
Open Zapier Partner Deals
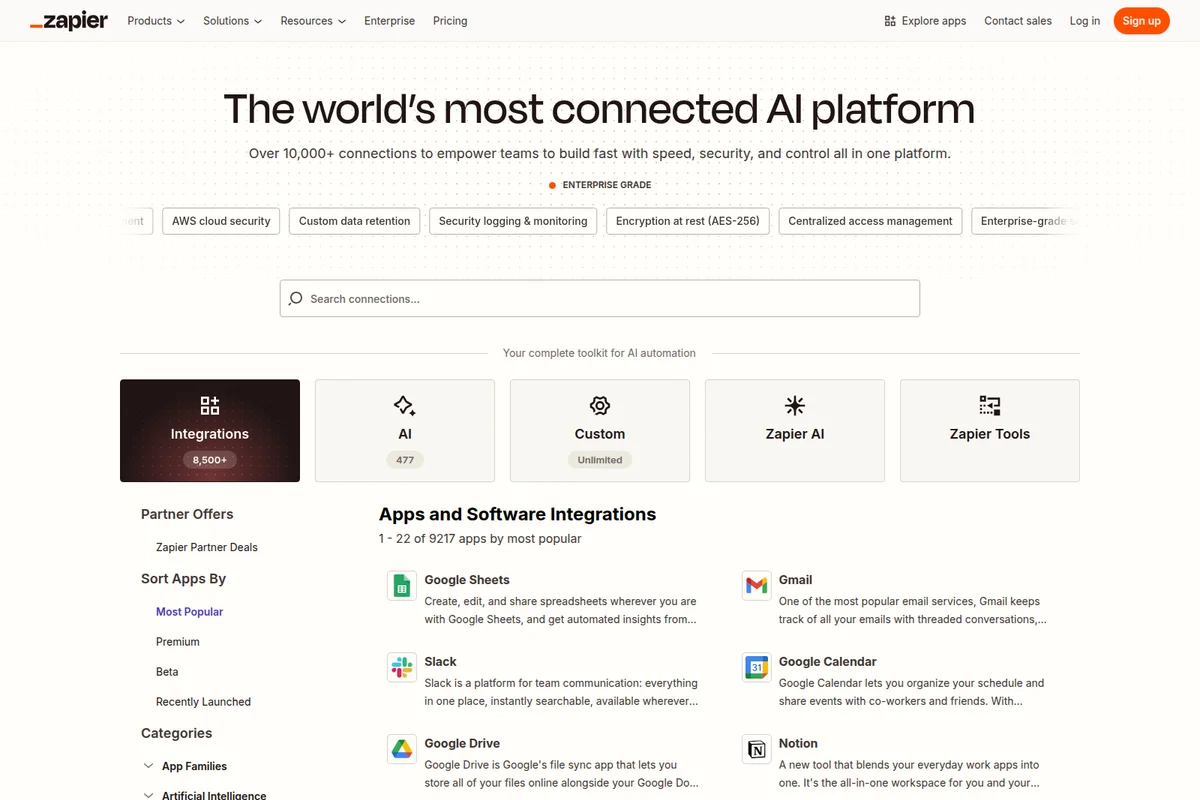[x=206, y=547]
